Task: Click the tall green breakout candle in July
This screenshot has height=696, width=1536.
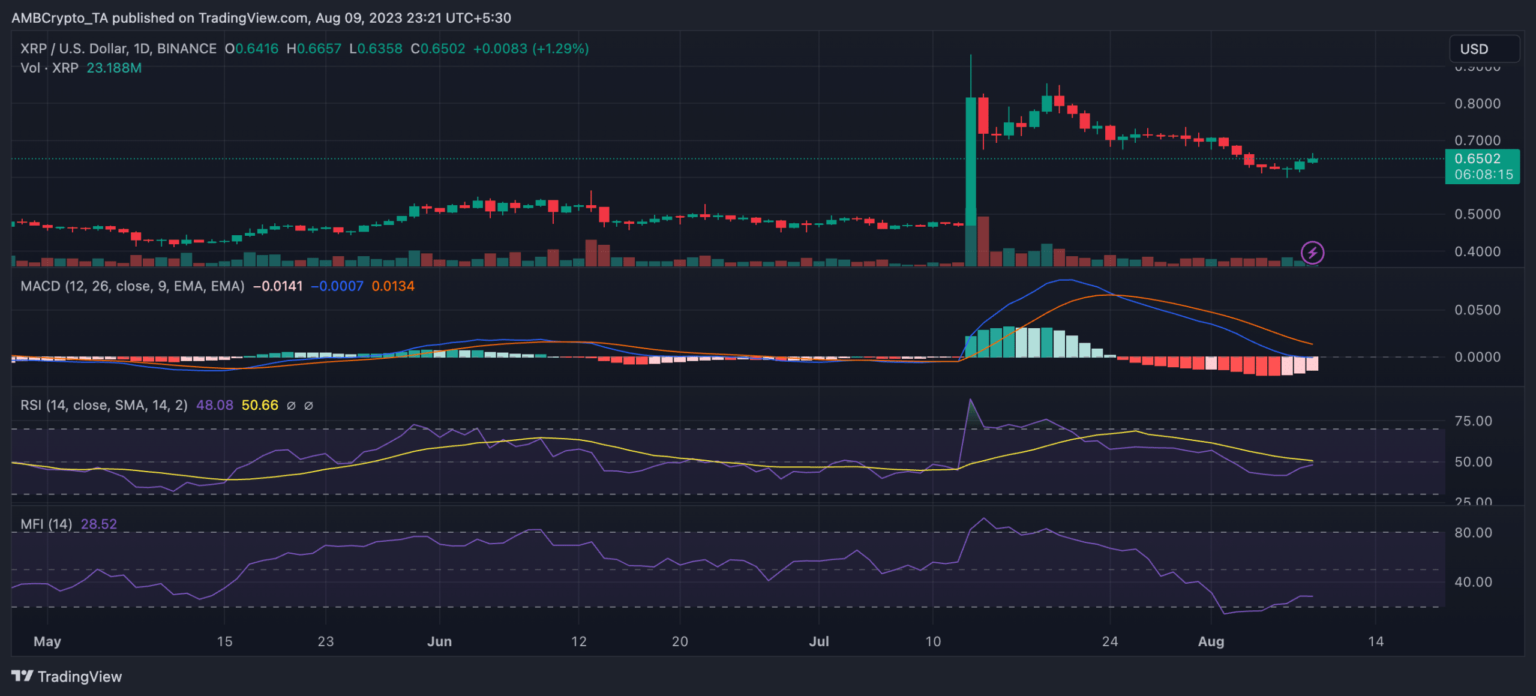Action: (x=970, y=160)
